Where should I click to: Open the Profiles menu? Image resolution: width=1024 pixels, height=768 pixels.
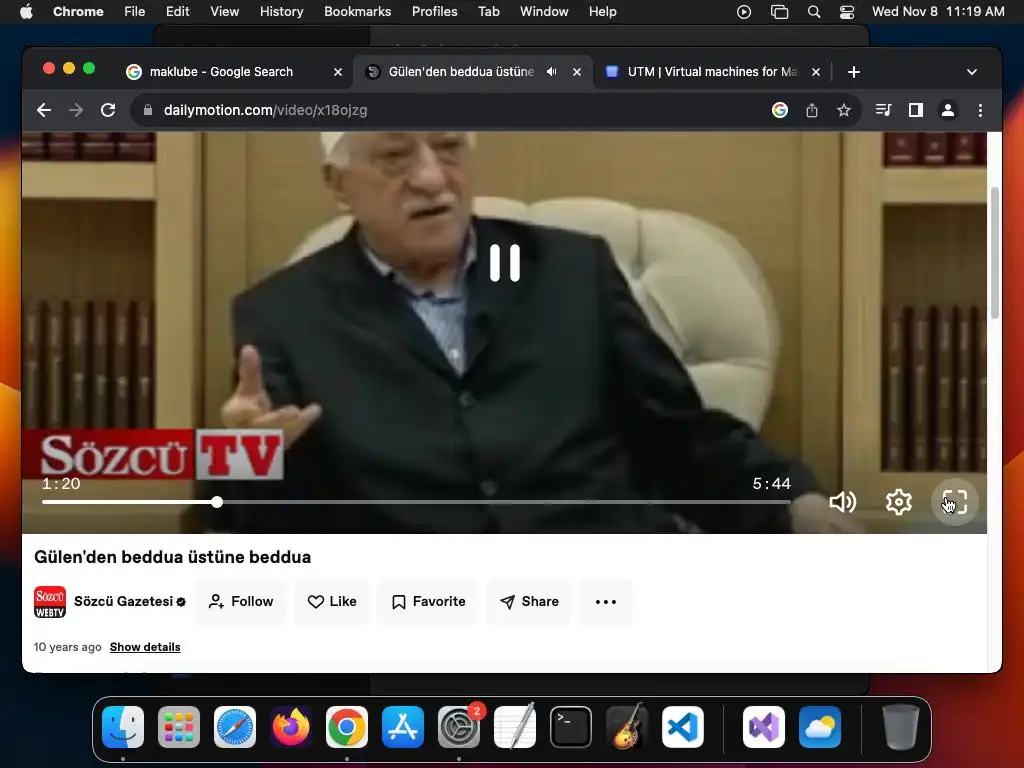point(434,12)
